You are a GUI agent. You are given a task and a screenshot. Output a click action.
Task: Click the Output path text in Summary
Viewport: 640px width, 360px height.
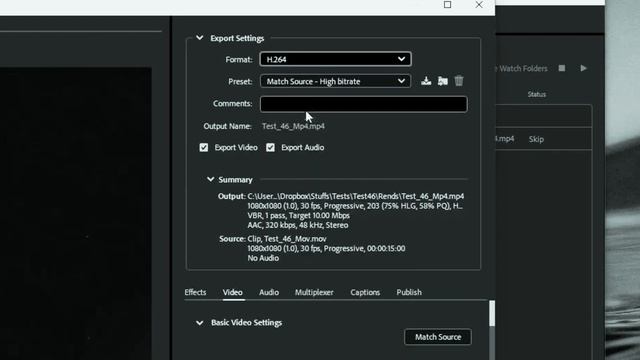click(x=356, y=196)
